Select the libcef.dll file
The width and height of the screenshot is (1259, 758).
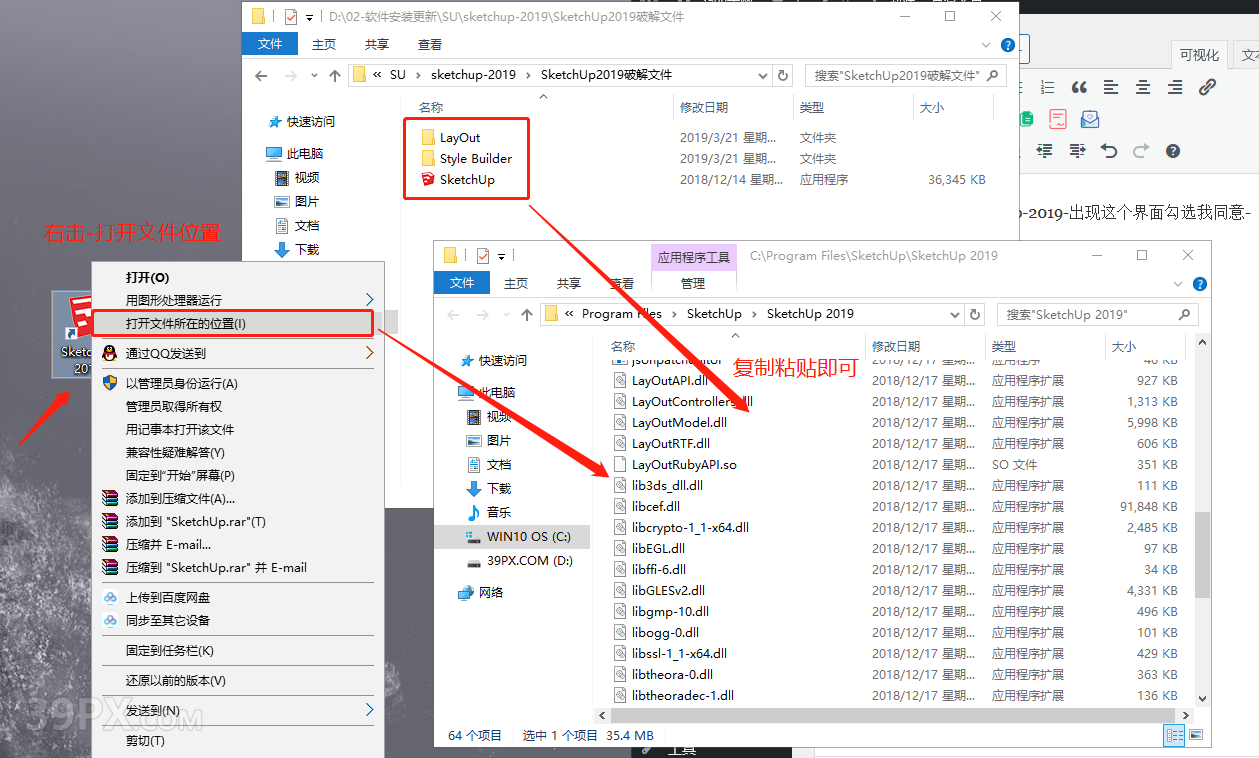click(x=656, y=507)
